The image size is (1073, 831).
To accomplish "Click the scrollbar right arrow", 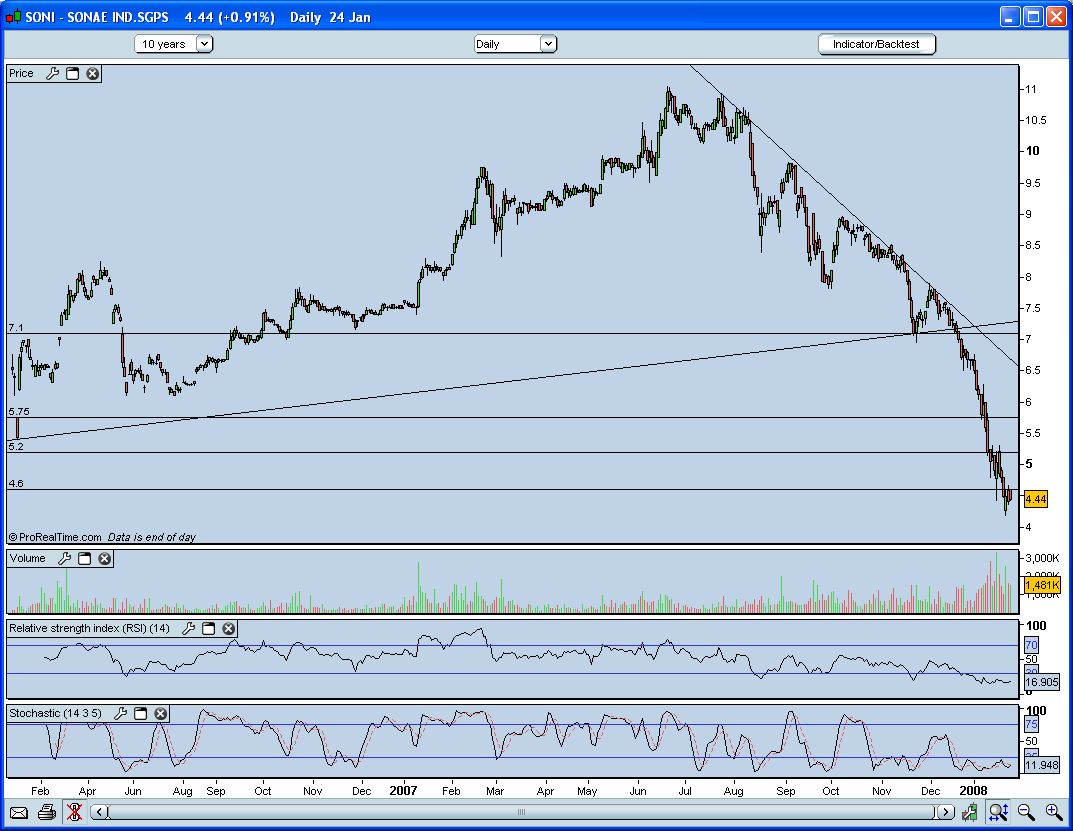I will point(946,812).
